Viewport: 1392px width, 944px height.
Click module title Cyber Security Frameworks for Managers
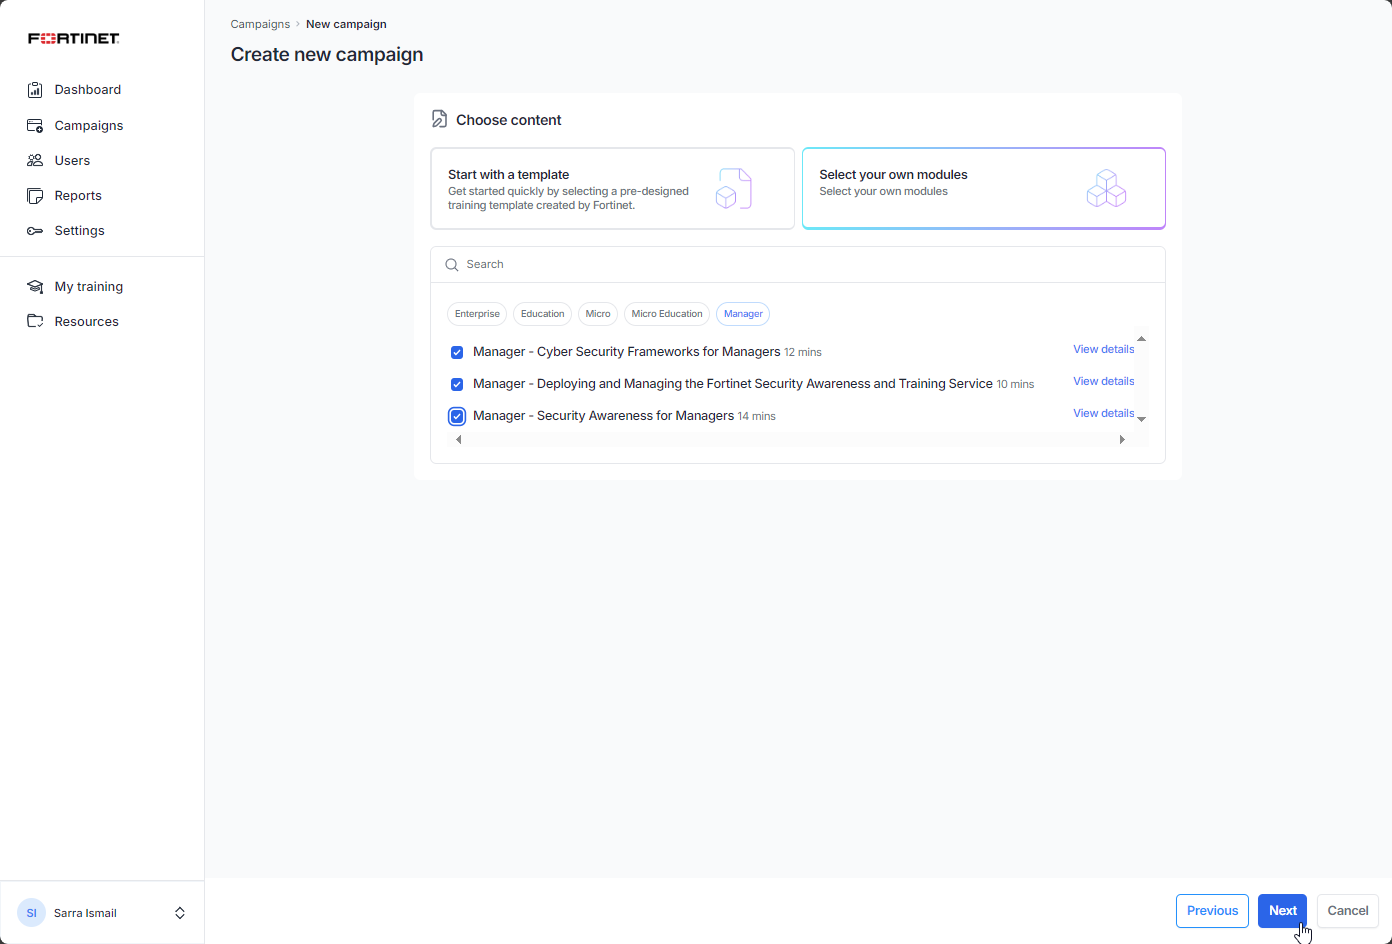[626, 352]
